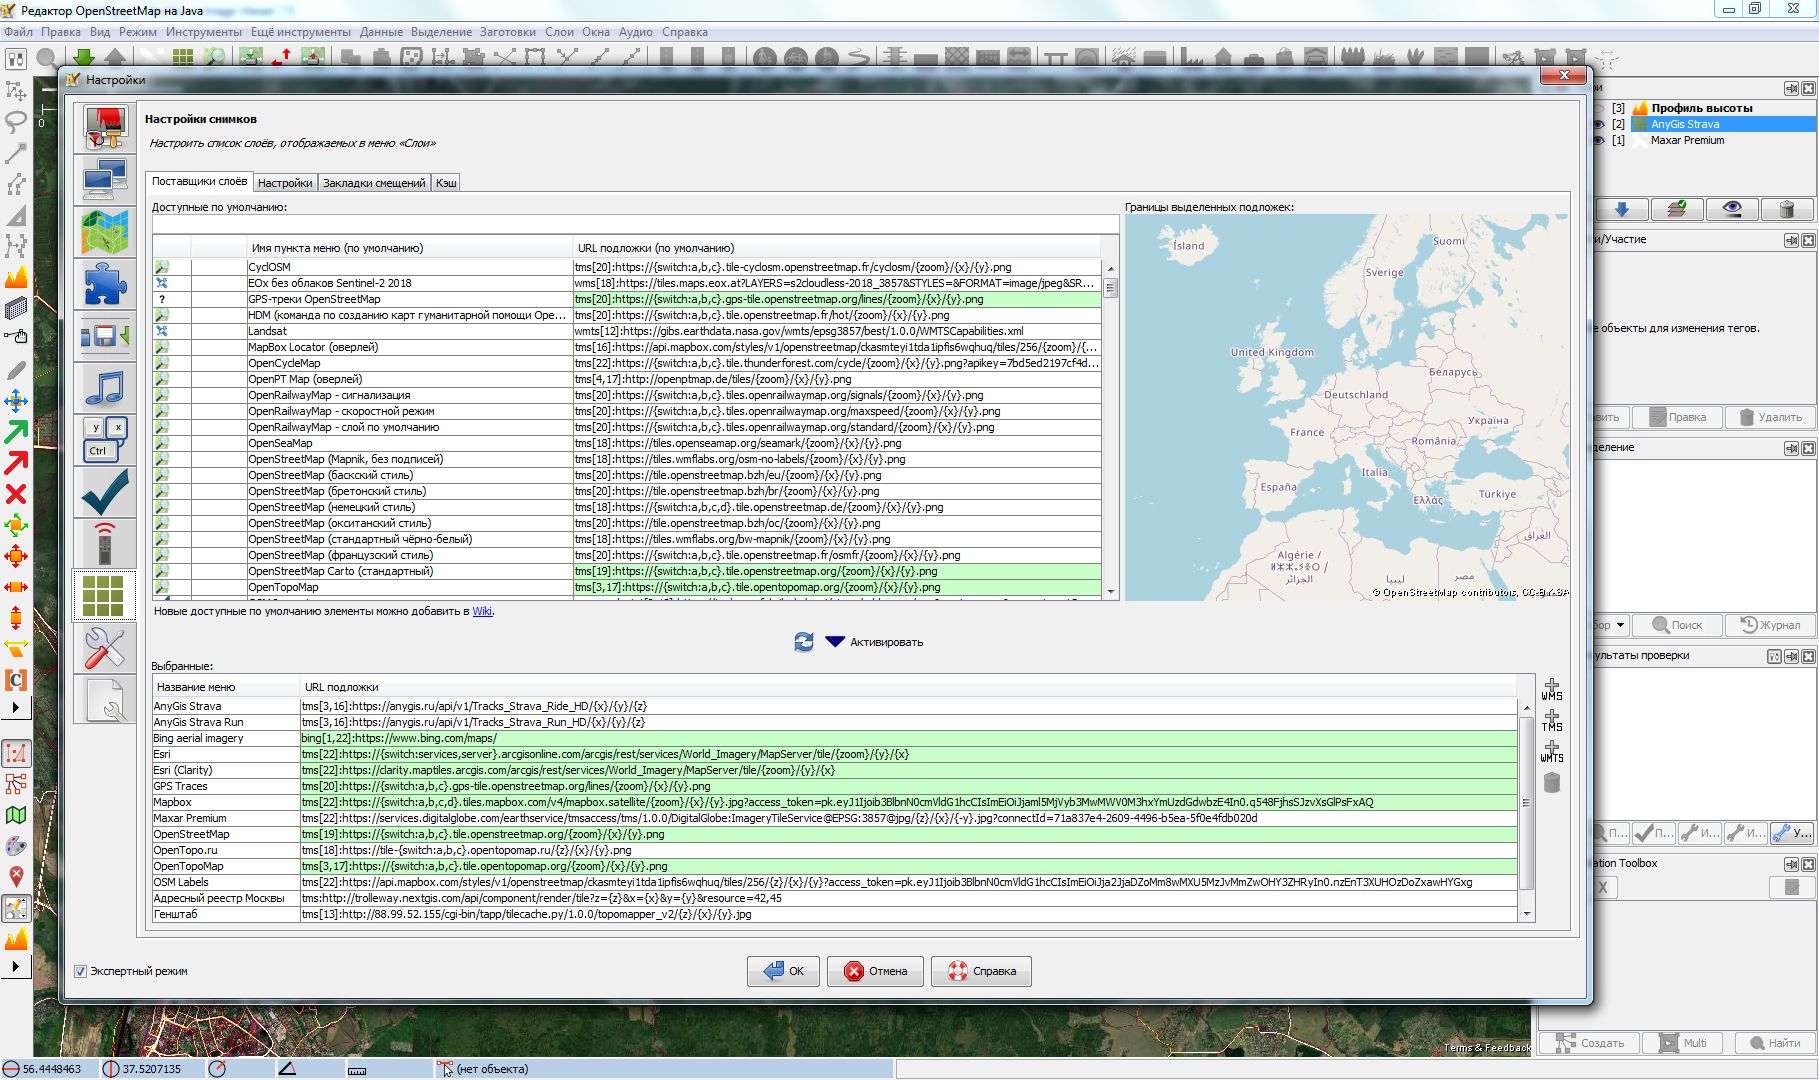The width and height of the screenshot is (1819, 1080).
Task: Open the Справка menu
Action: (684, 32)
